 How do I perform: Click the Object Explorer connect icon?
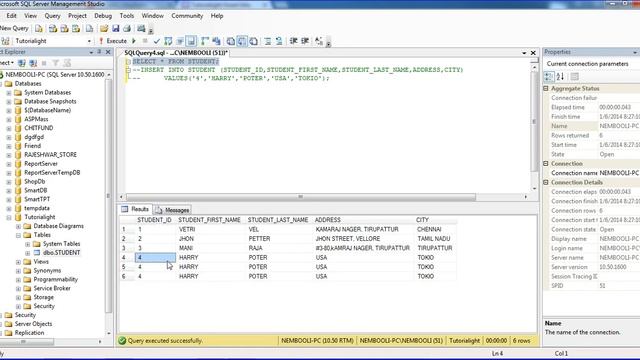pos(22,63)
